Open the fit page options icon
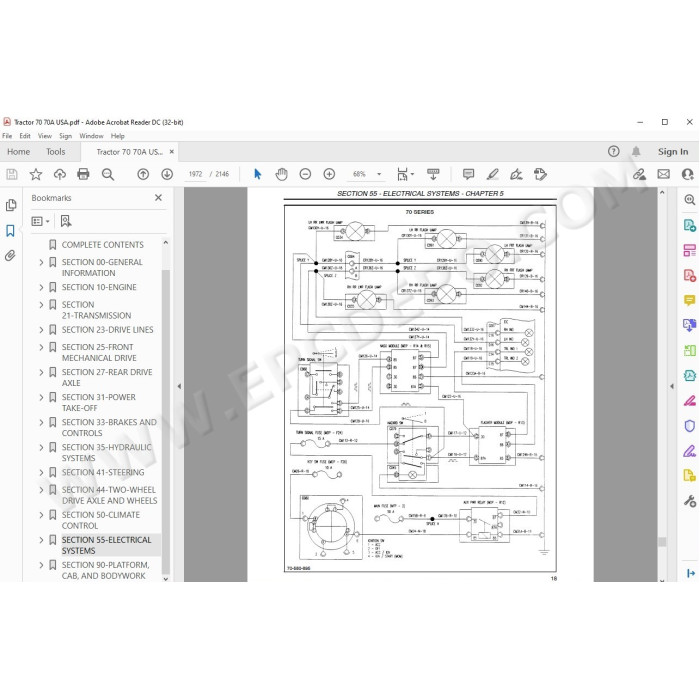Image resolution: width=700 pixels, height=700 pixels. pos(405,174)
